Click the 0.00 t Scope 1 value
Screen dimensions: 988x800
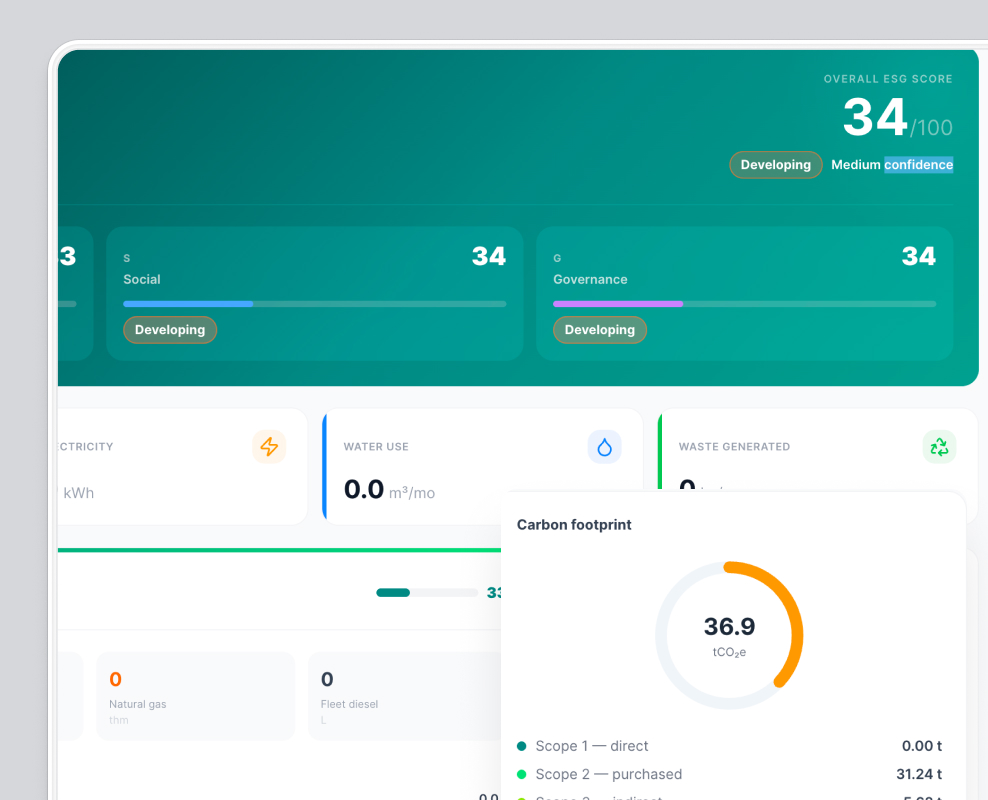(x=922, y=746)
